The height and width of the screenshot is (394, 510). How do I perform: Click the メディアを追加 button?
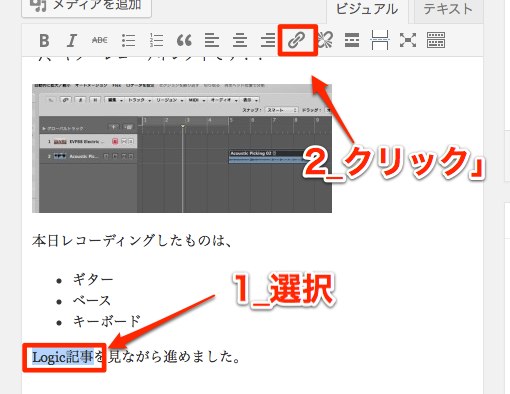coord(87,7)
